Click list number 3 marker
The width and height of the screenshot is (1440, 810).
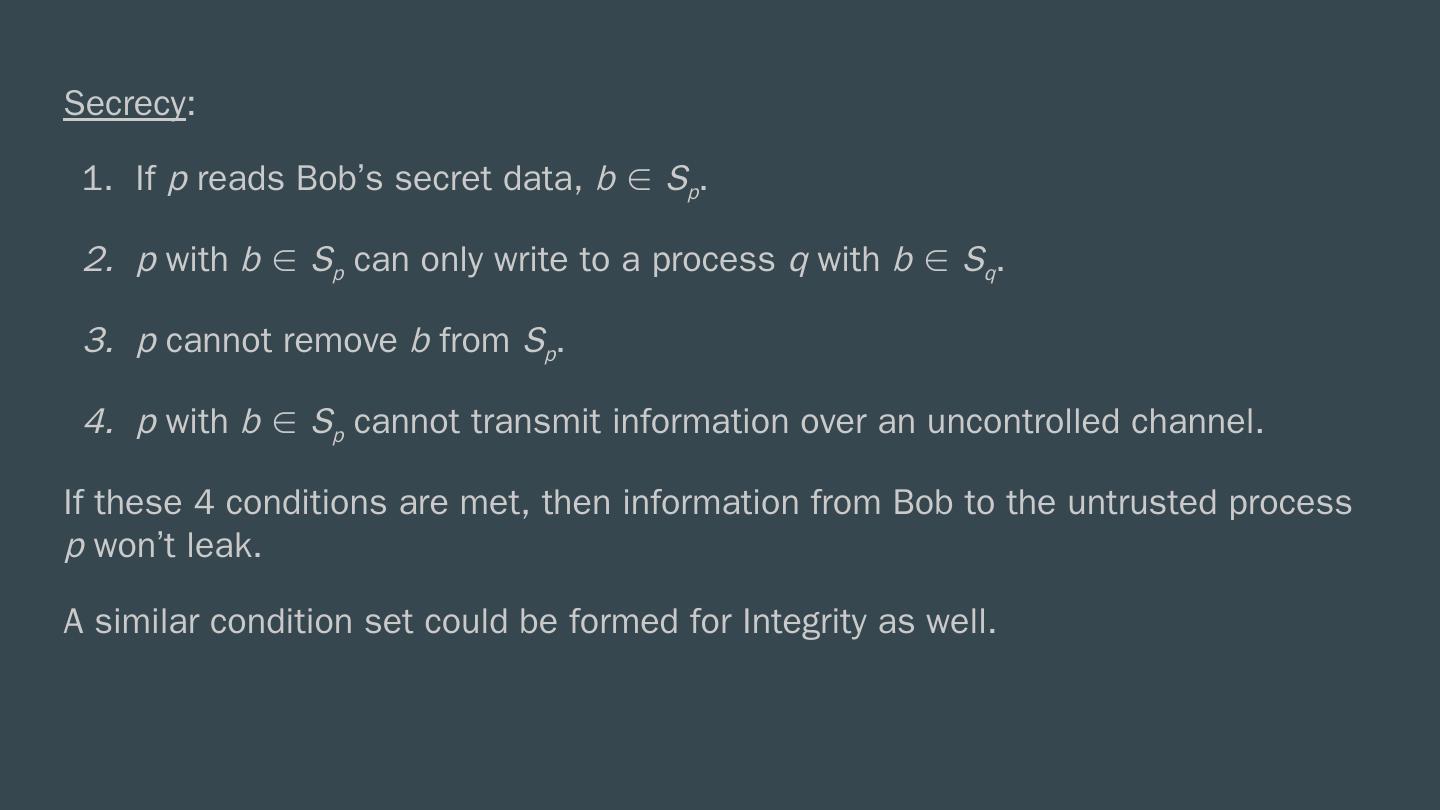(x=97, y=342)
